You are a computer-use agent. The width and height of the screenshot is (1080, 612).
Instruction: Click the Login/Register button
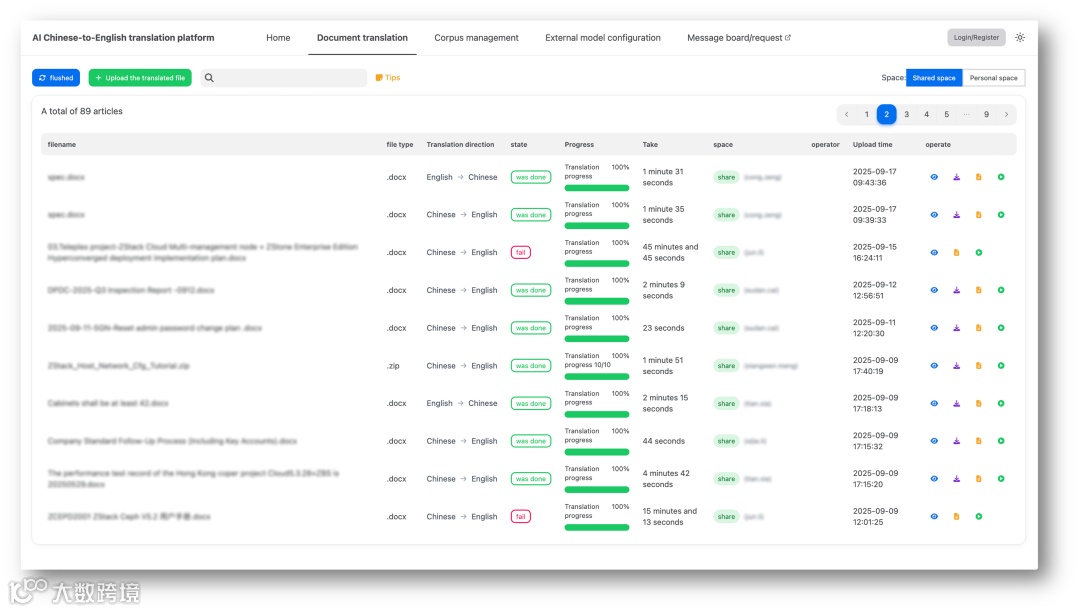click(976, 37)
